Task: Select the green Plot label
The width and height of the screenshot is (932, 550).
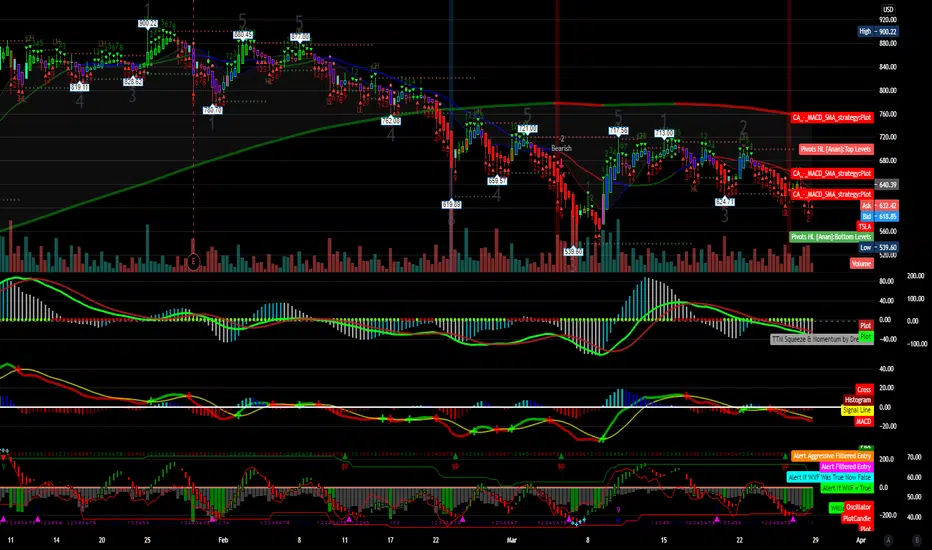Action: click(x=865, y=336)
